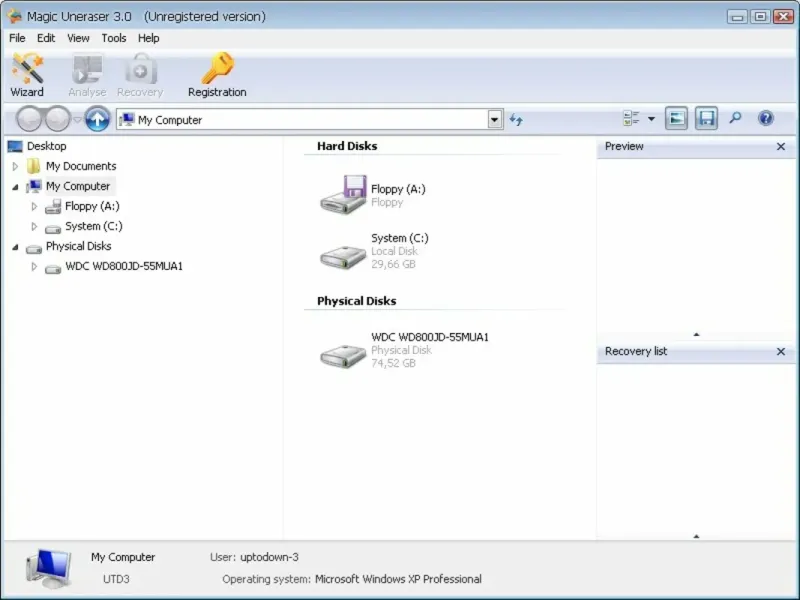Collapse the My Computer tree node

15,187
